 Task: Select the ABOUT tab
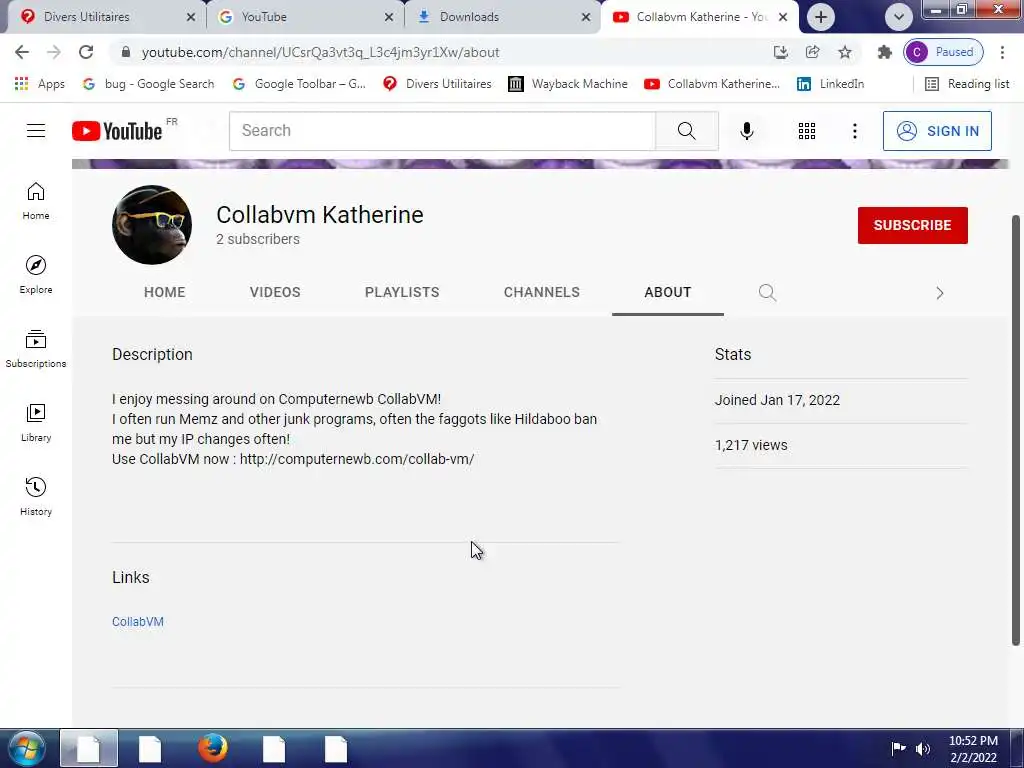pyautogui.click(x=667, y=293)
